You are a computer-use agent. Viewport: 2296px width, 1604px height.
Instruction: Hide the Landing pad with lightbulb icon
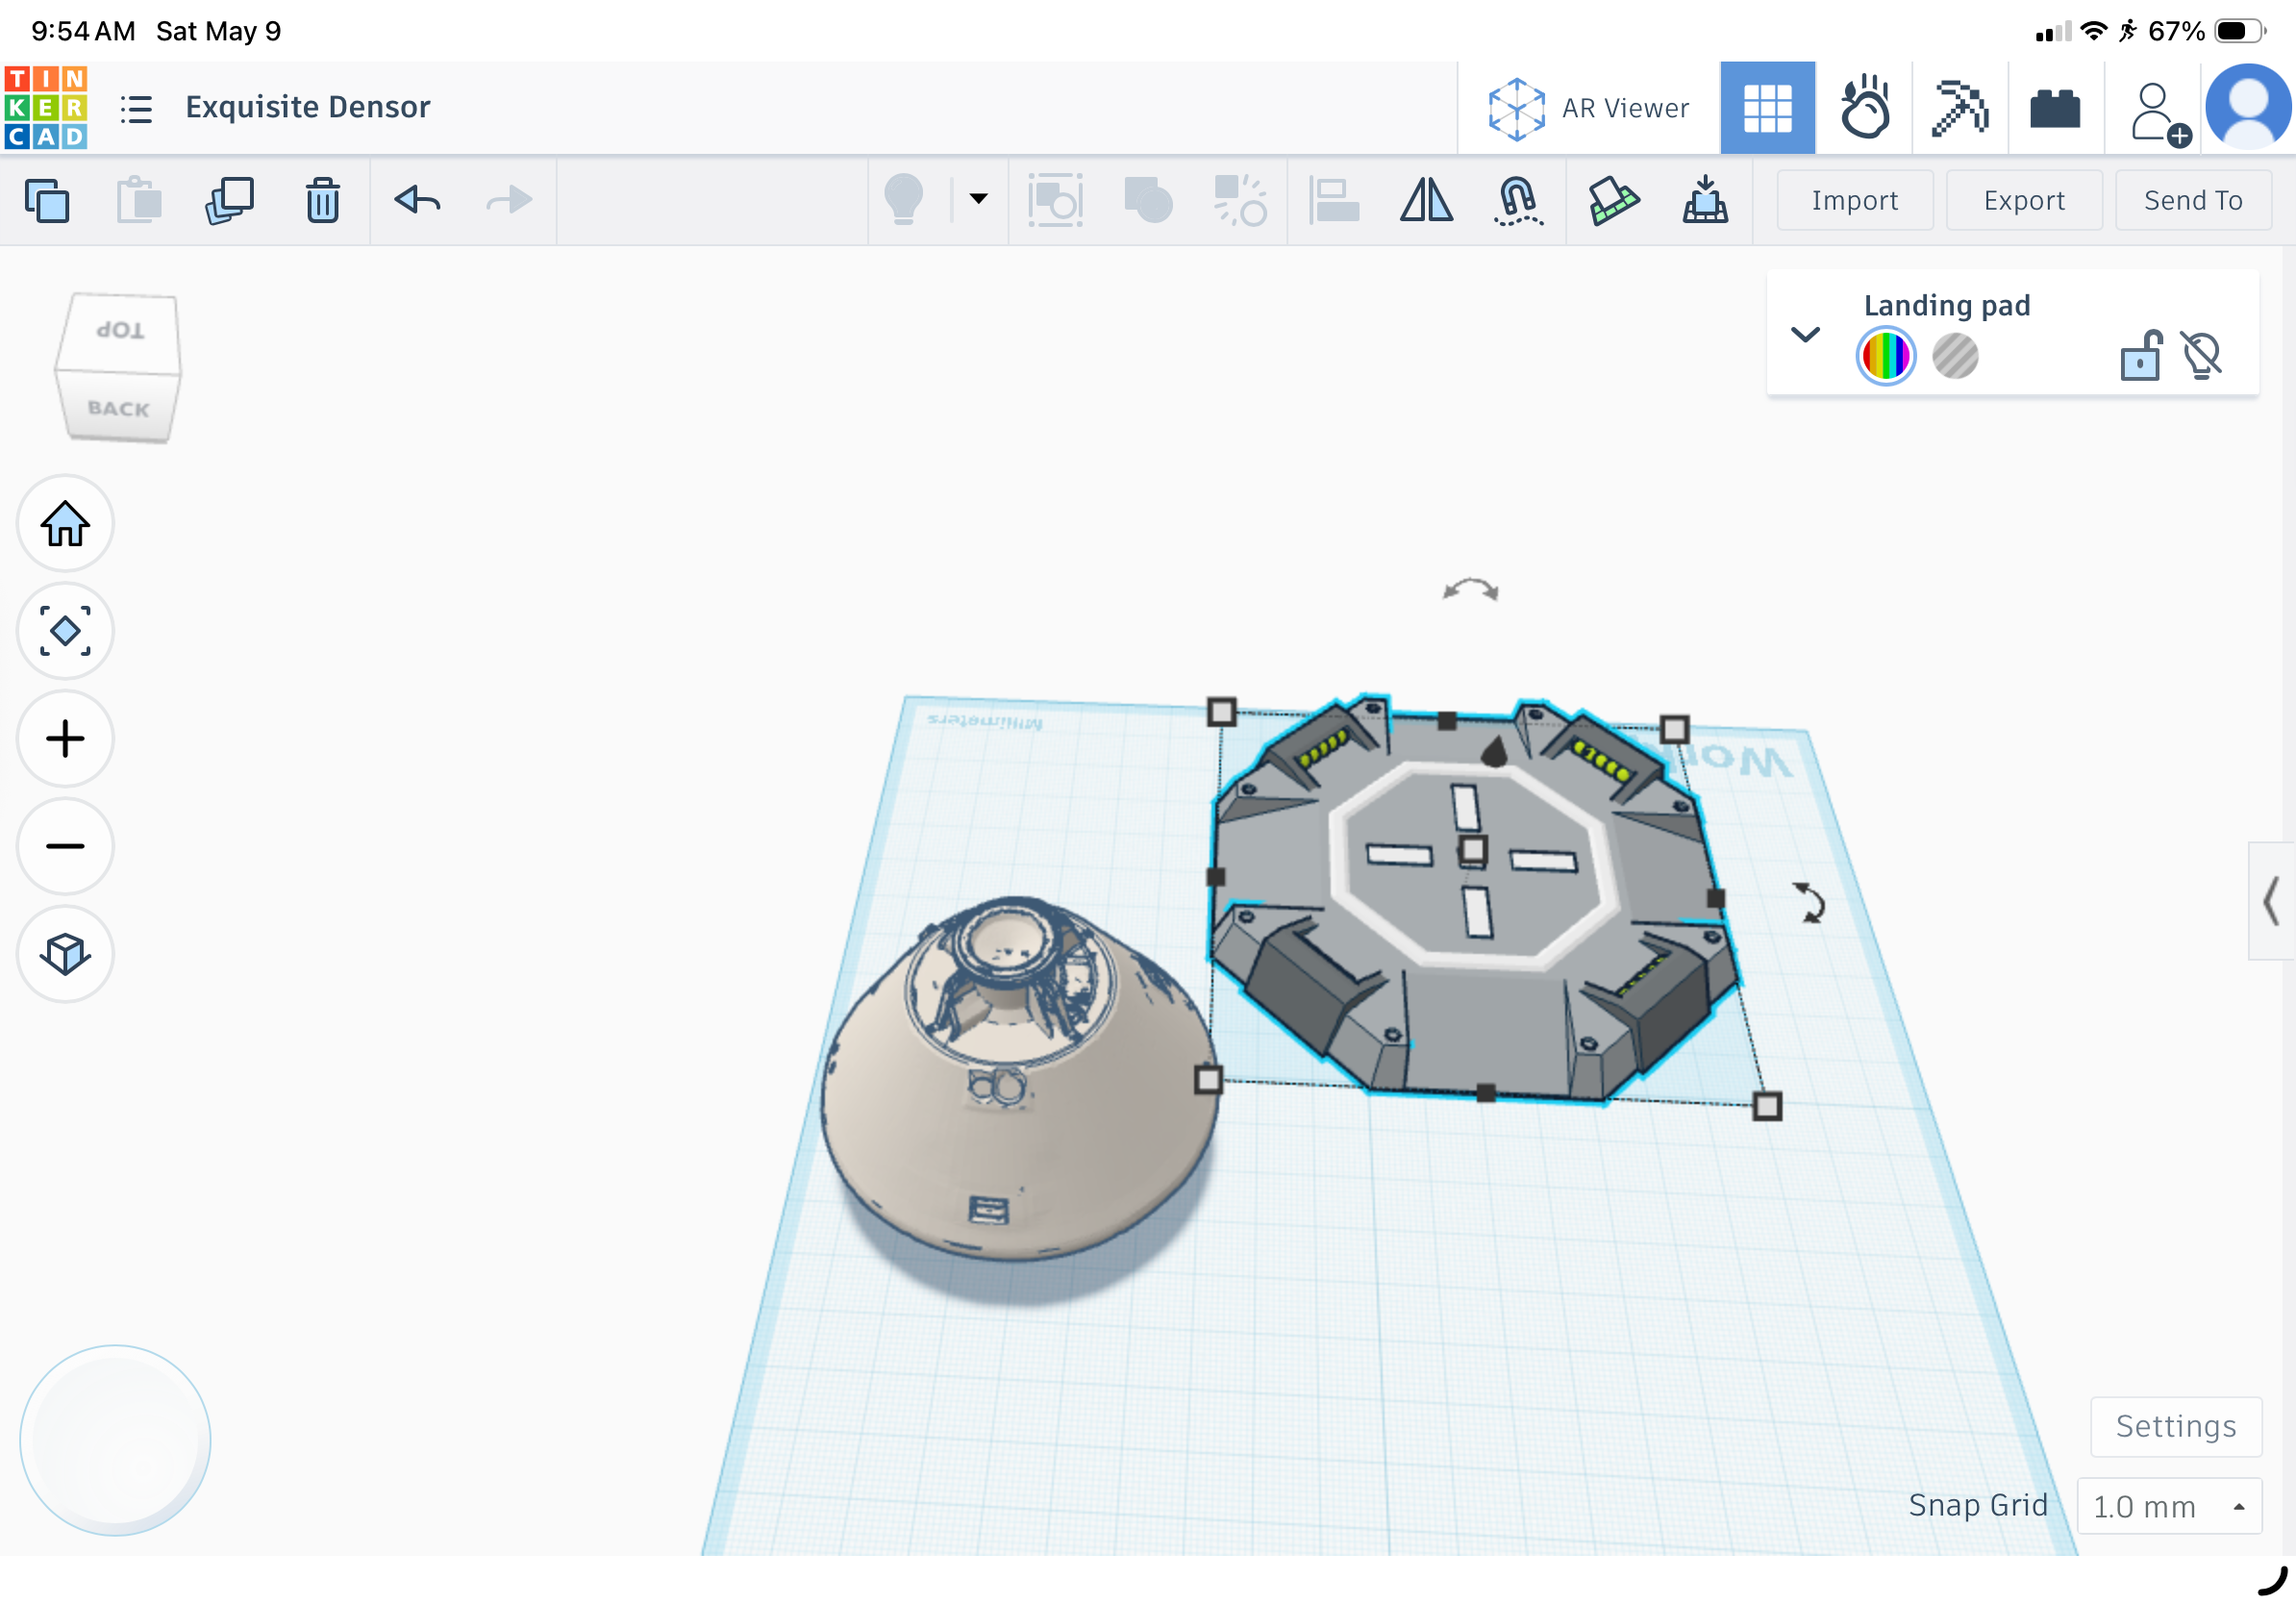pos(2200,356)
